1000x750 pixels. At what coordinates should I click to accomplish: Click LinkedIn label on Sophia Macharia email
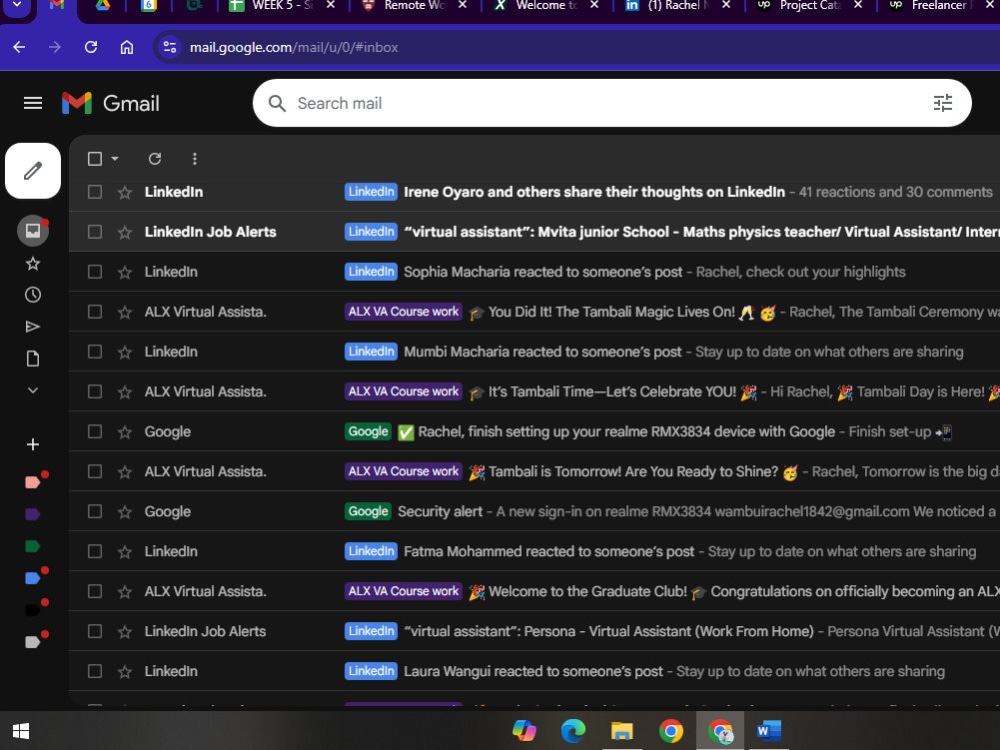coord(371,272)
